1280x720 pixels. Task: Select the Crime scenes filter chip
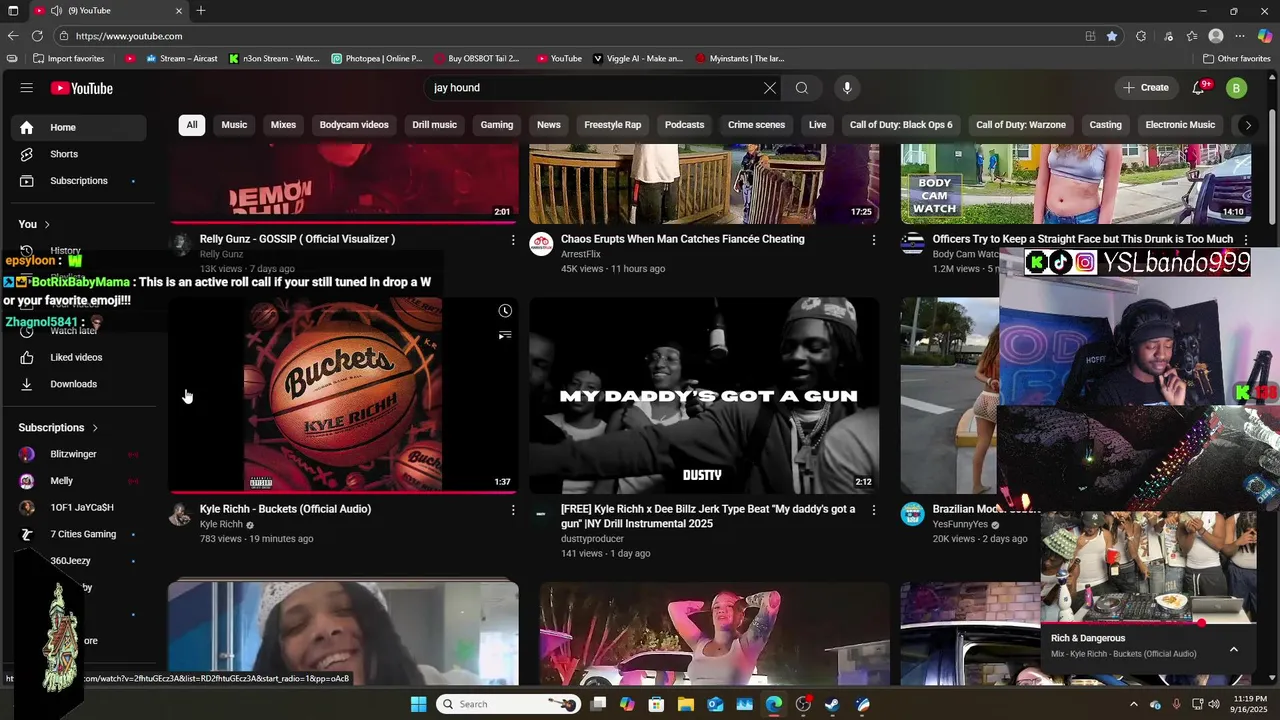[756, 125]
